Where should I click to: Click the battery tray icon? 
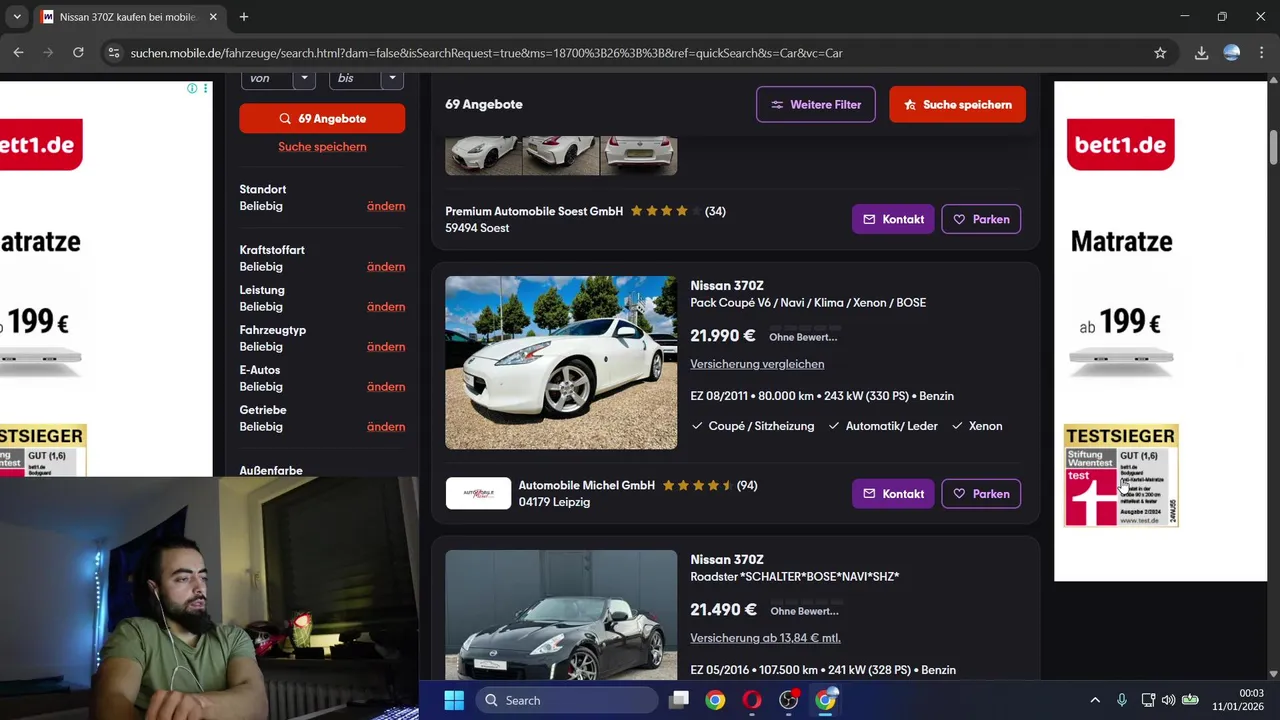[1190, 700]
